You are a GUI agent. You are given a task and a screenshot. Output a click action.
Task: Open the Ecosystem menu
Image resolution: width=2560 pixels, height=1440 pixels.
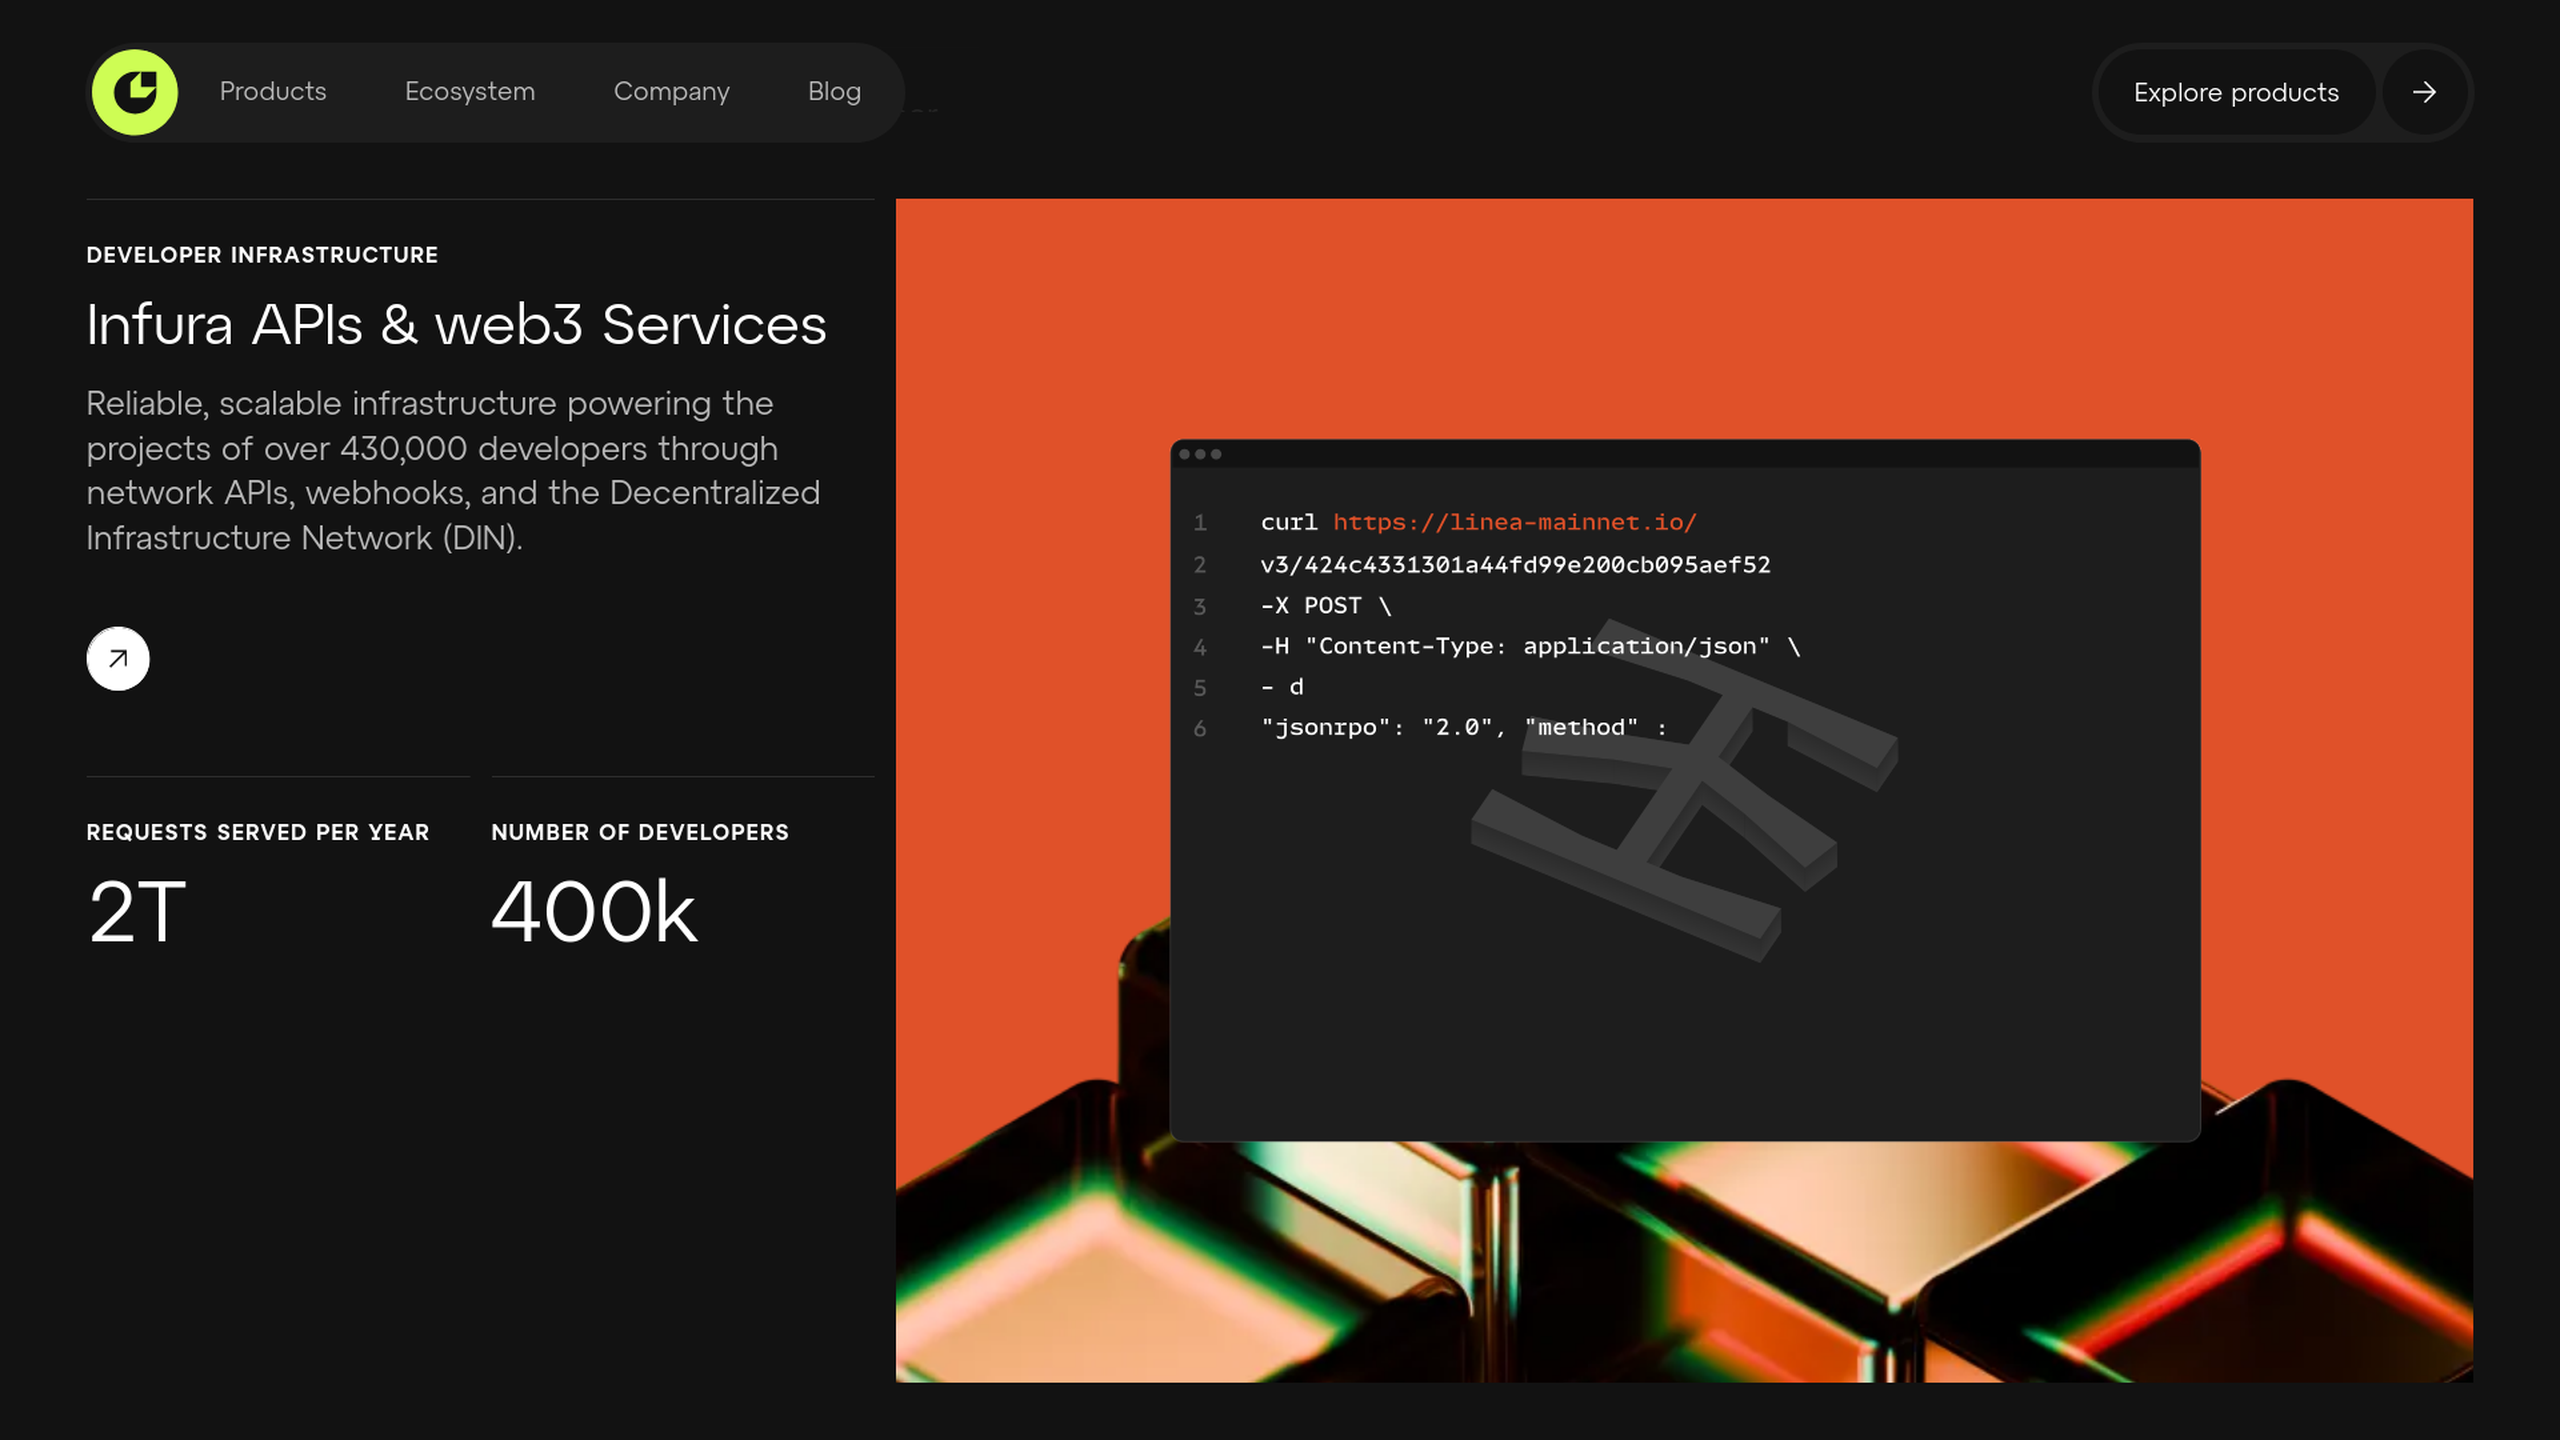pos(470,92)
